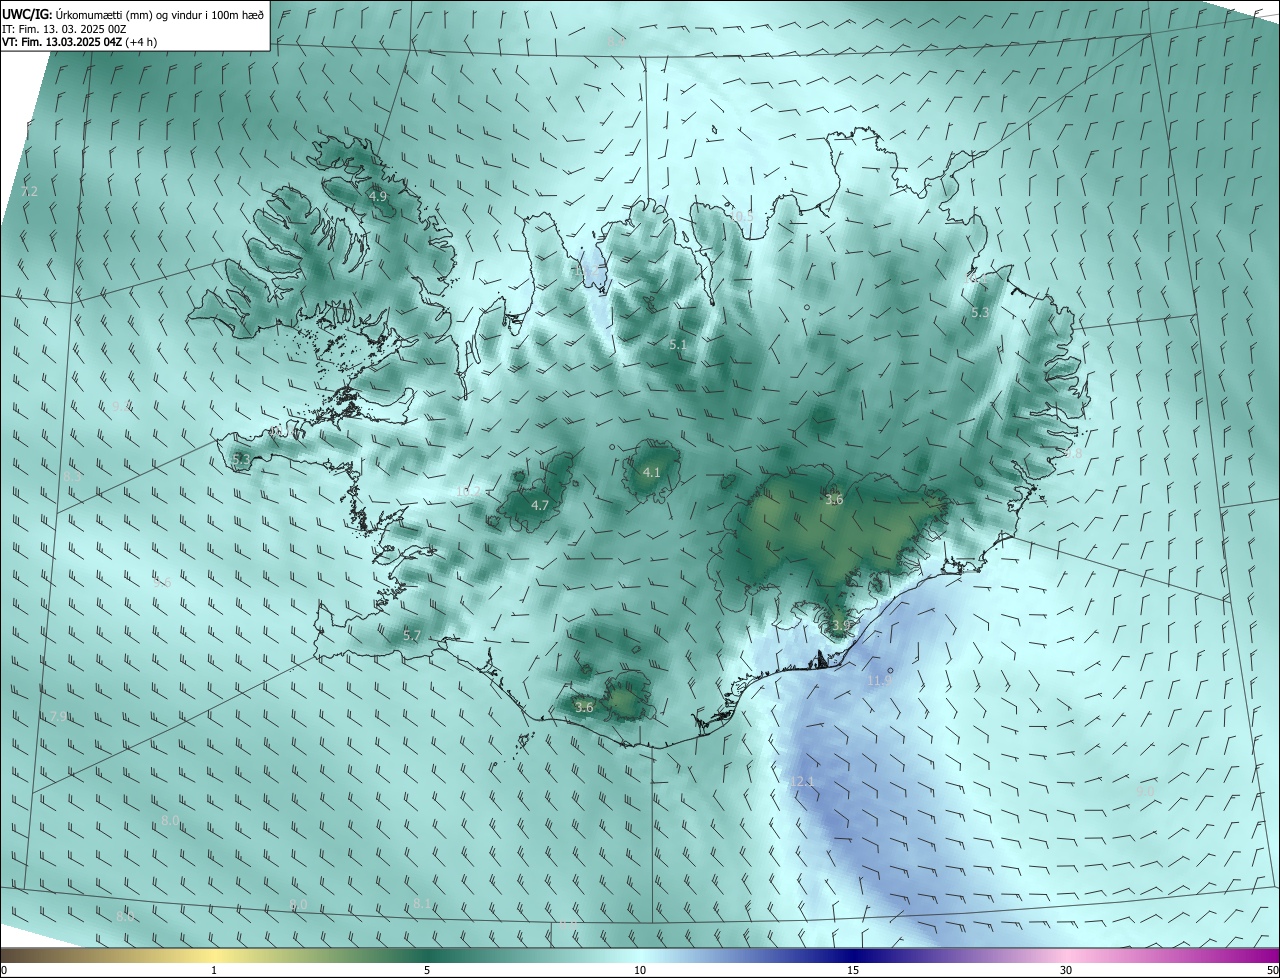The height and width of the screenshot is (978, 1280).
Task: Click the 12.1 value in the blue band
Action: coord(802,782)
